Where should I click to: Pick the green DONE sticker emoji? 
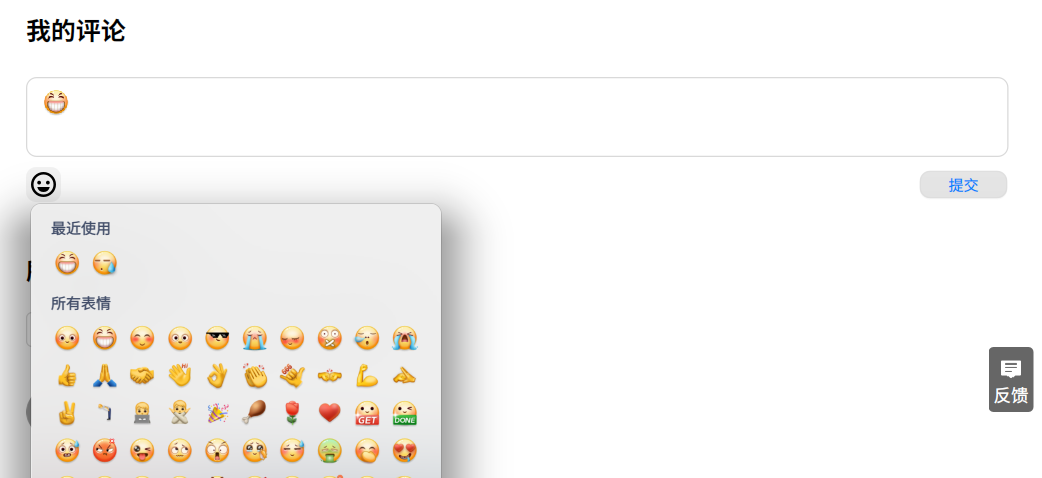[404, 414]
